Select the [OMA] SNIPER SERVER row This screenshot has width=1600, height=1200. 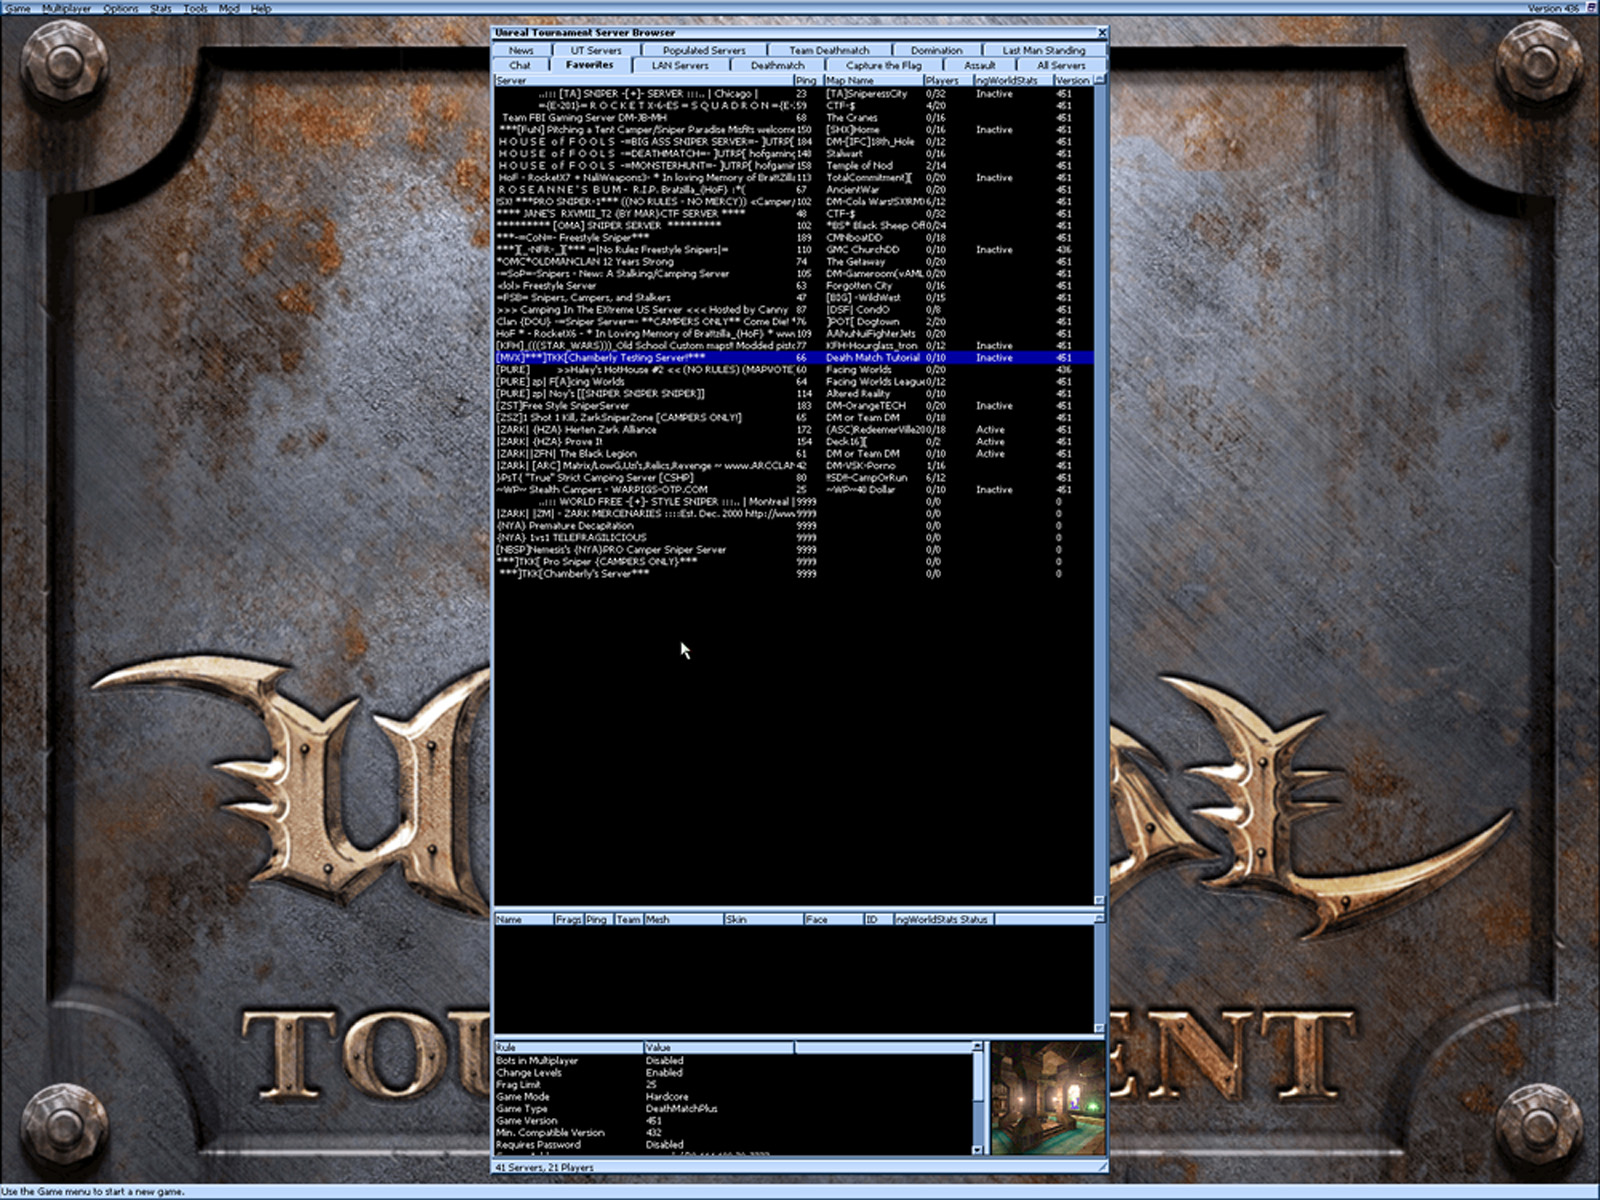pyautogui.click(x=794, y=226)
